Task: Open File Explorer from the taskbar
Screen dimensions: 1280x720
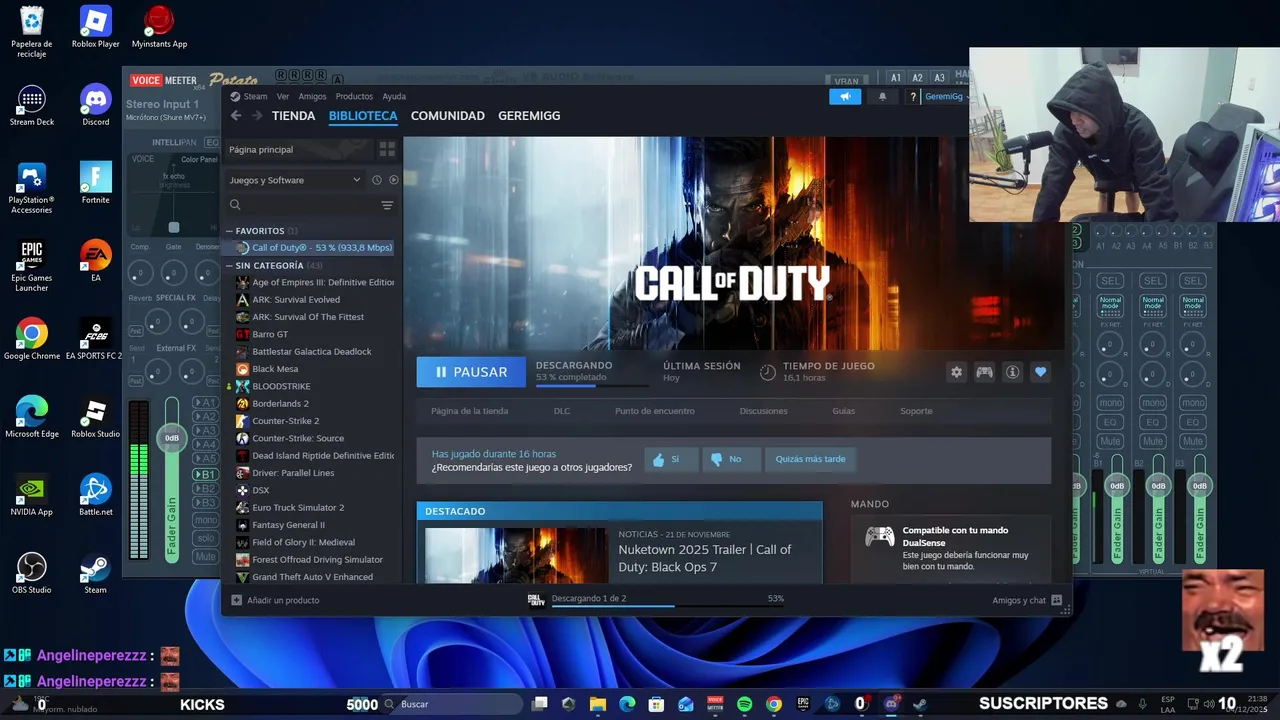Action: point(598,704)
